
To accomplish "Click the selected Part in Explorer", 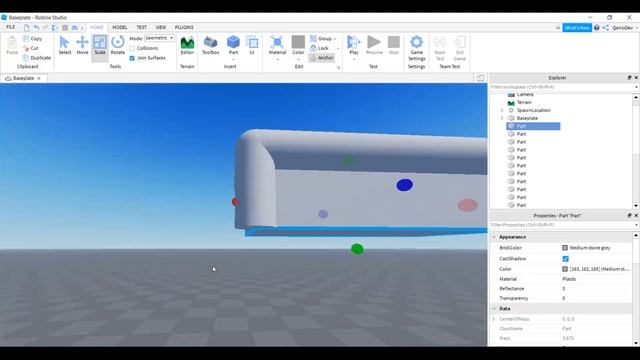I will coord(533,126).
